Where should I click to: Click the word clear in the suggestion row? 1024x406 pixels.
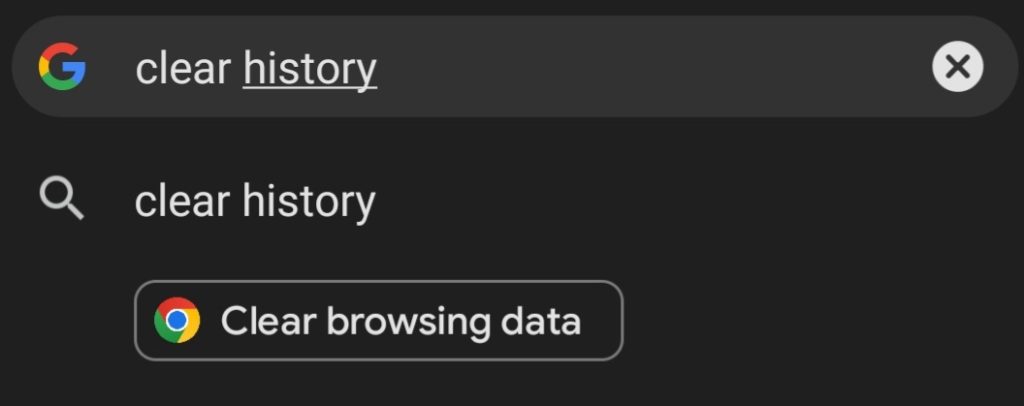coord(183,200)
